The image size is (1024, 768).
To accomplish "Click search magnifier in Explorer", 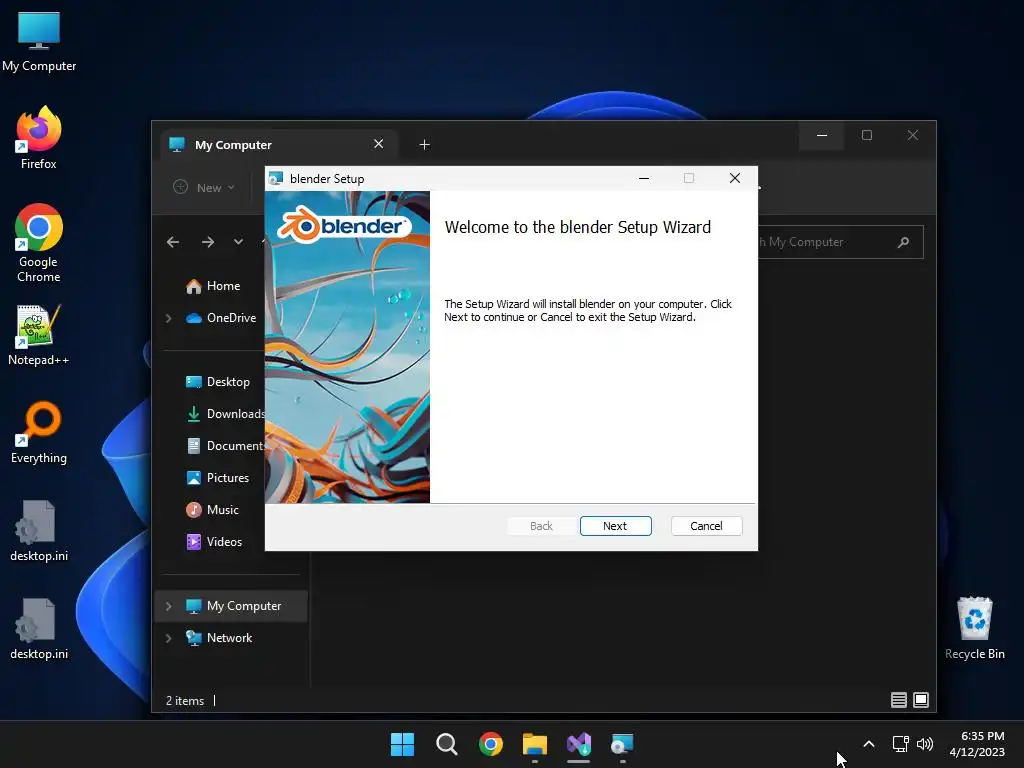I will click(x=904, y=242).
